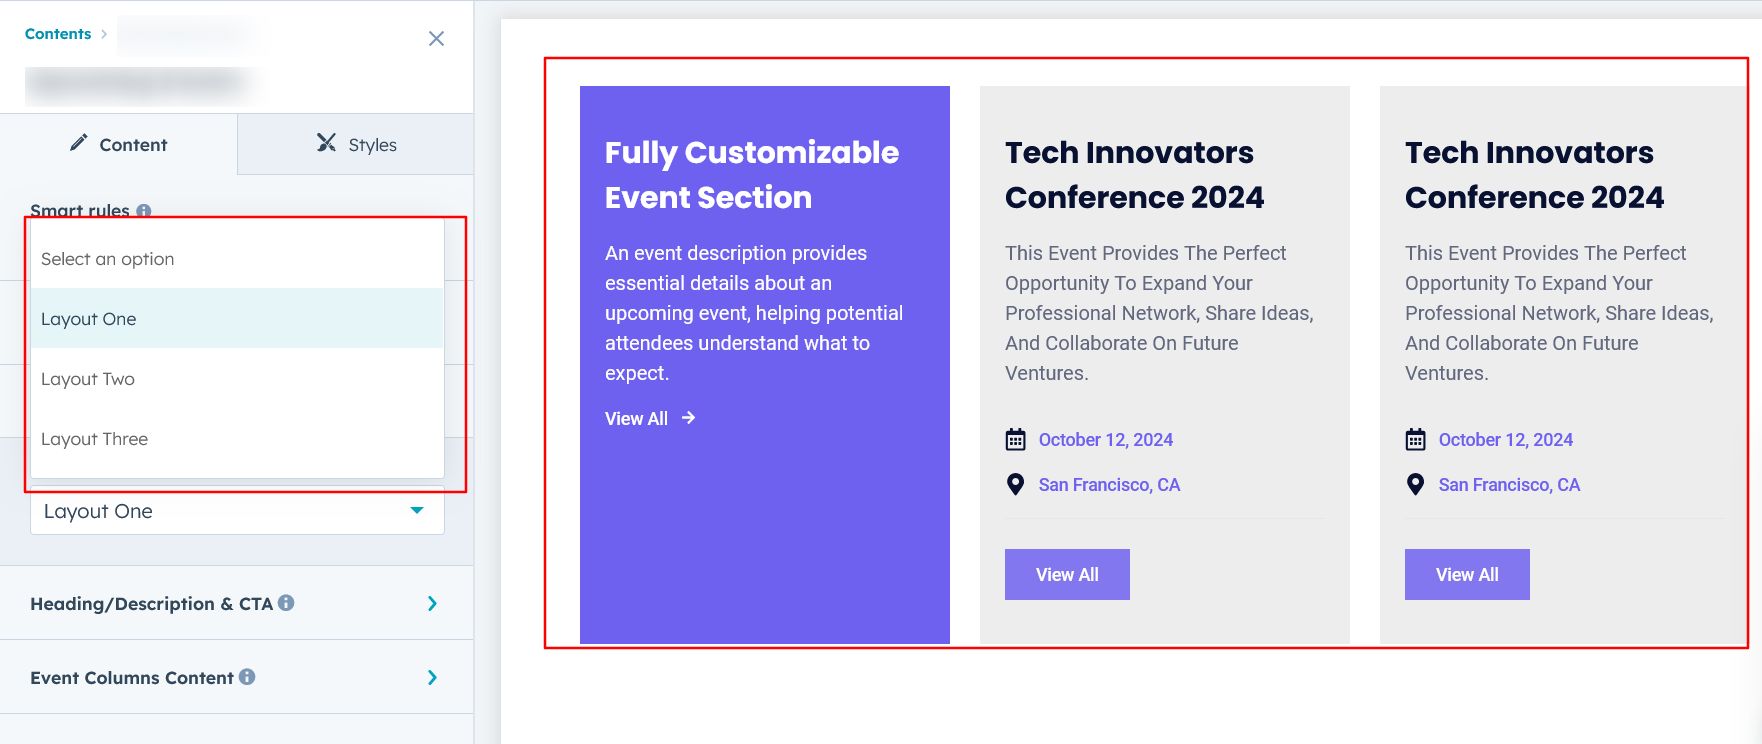Pick Layout Three in the dropdown list
This screenshot has height=744, width=1762.
click(95, 439)
